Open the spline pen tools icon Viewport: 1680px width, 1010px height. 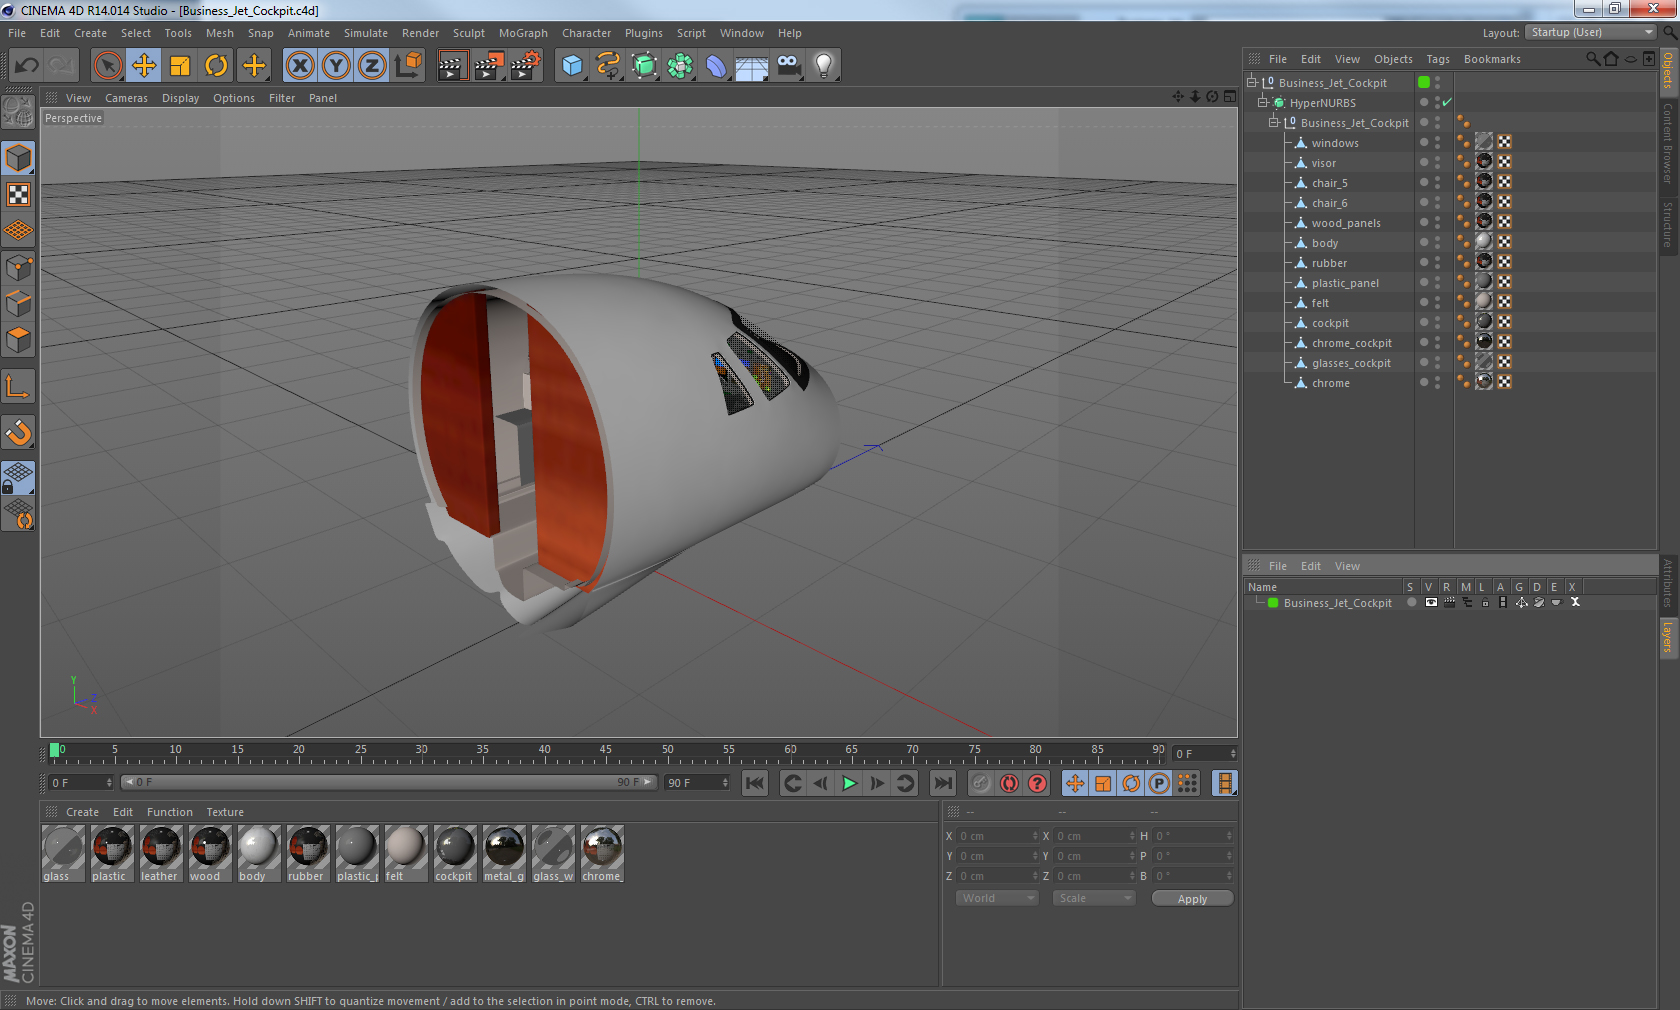tap(608, 66)
